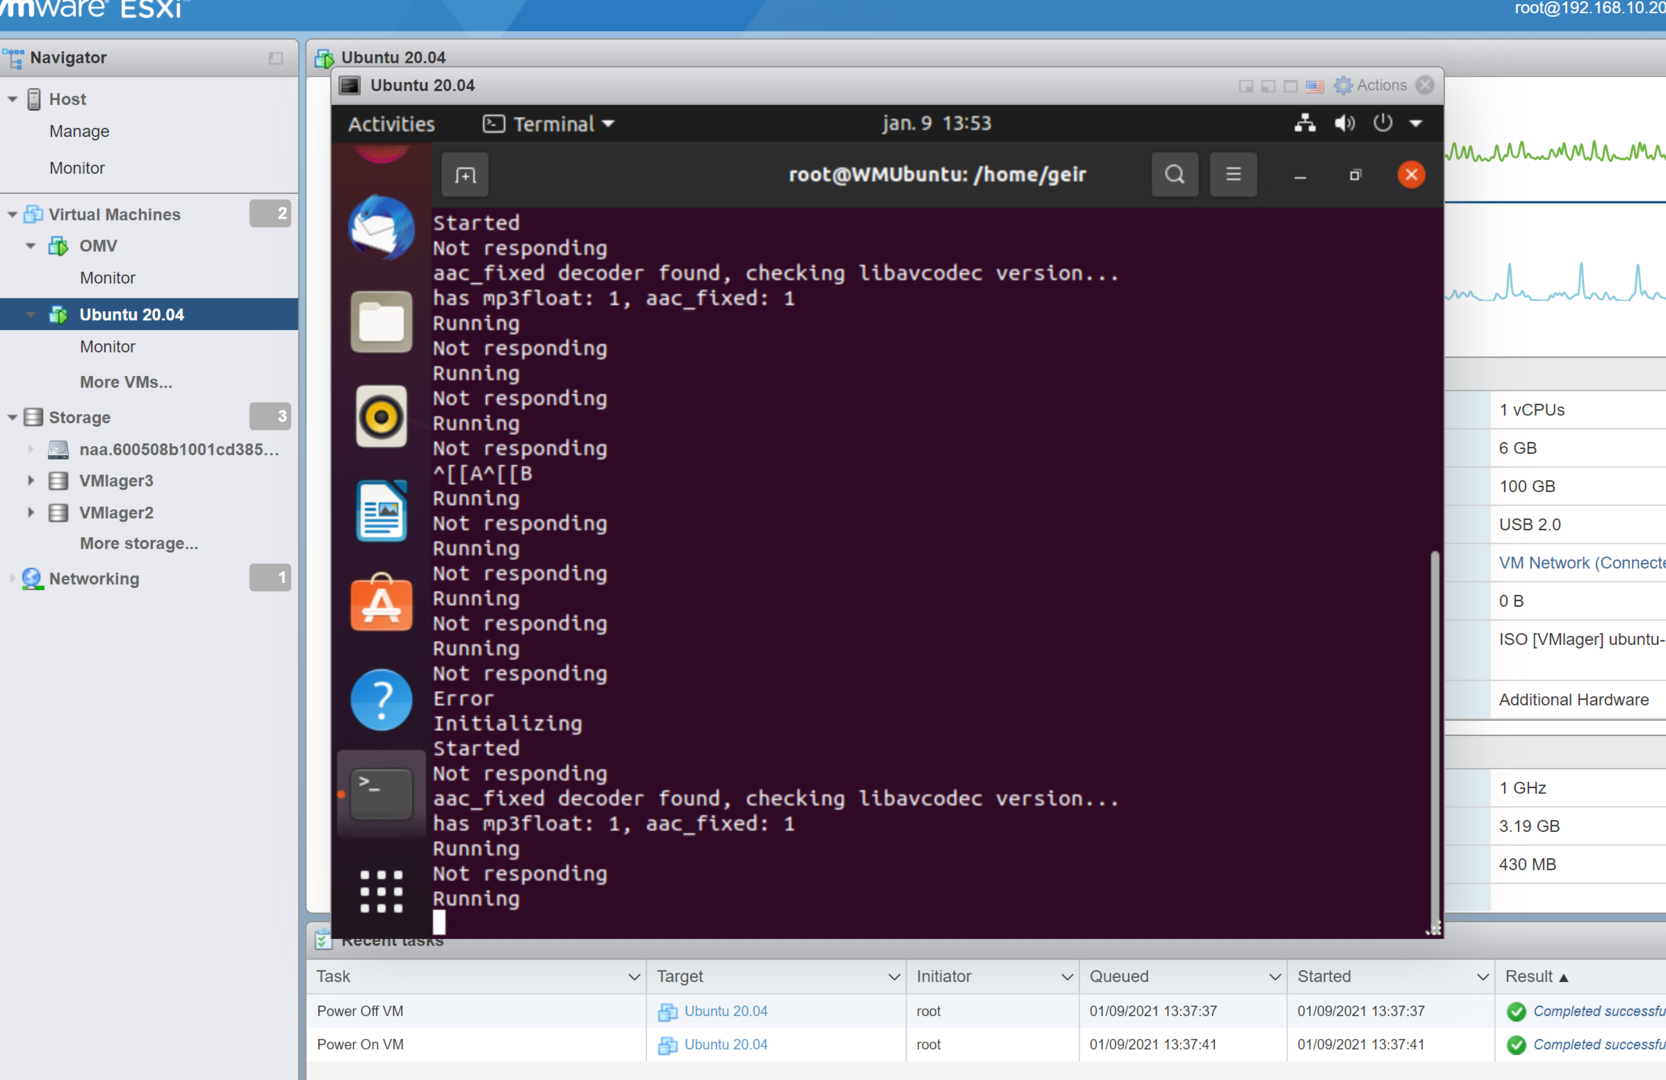Screen dimensions: 1666x1080
Task: Click the Ubuntu 20.04 VM icon in Navigator
Action: click(x=59, y=314)
